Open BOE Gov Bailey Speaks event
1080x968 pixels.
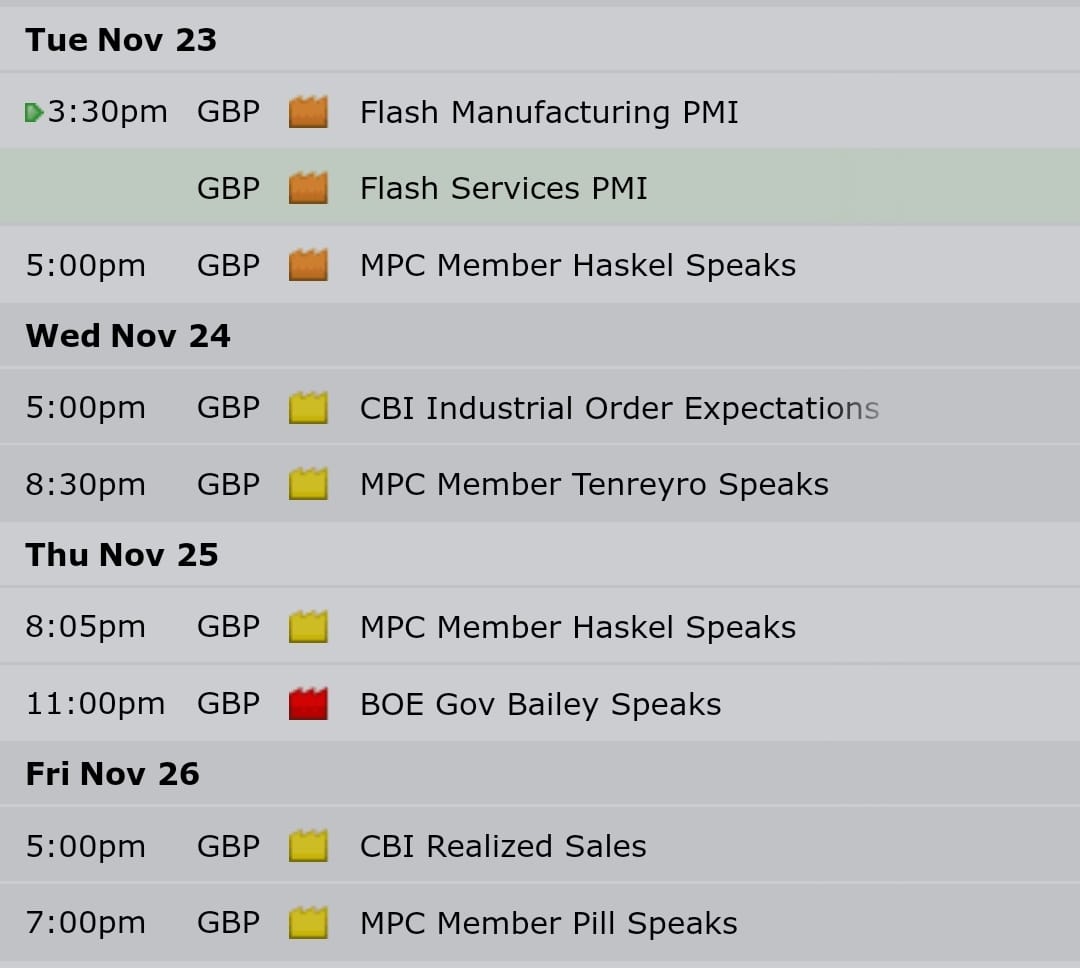click(541, 704)
